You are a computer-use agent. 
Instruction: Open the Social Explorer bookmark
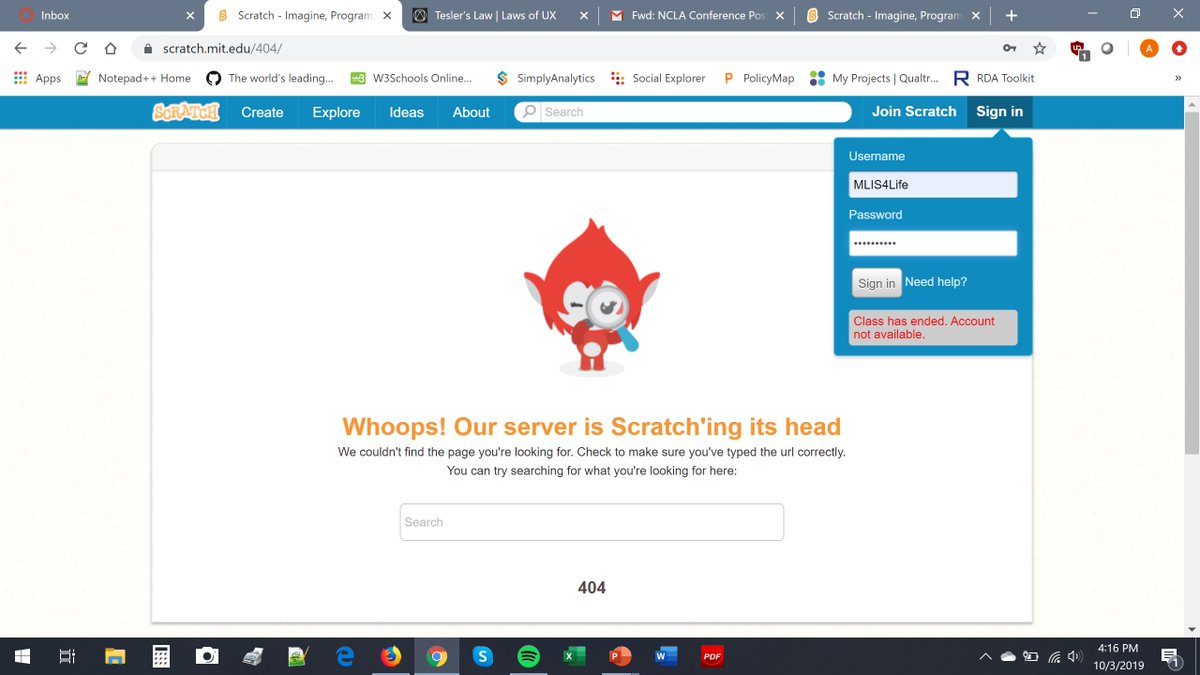coord(658,78)
